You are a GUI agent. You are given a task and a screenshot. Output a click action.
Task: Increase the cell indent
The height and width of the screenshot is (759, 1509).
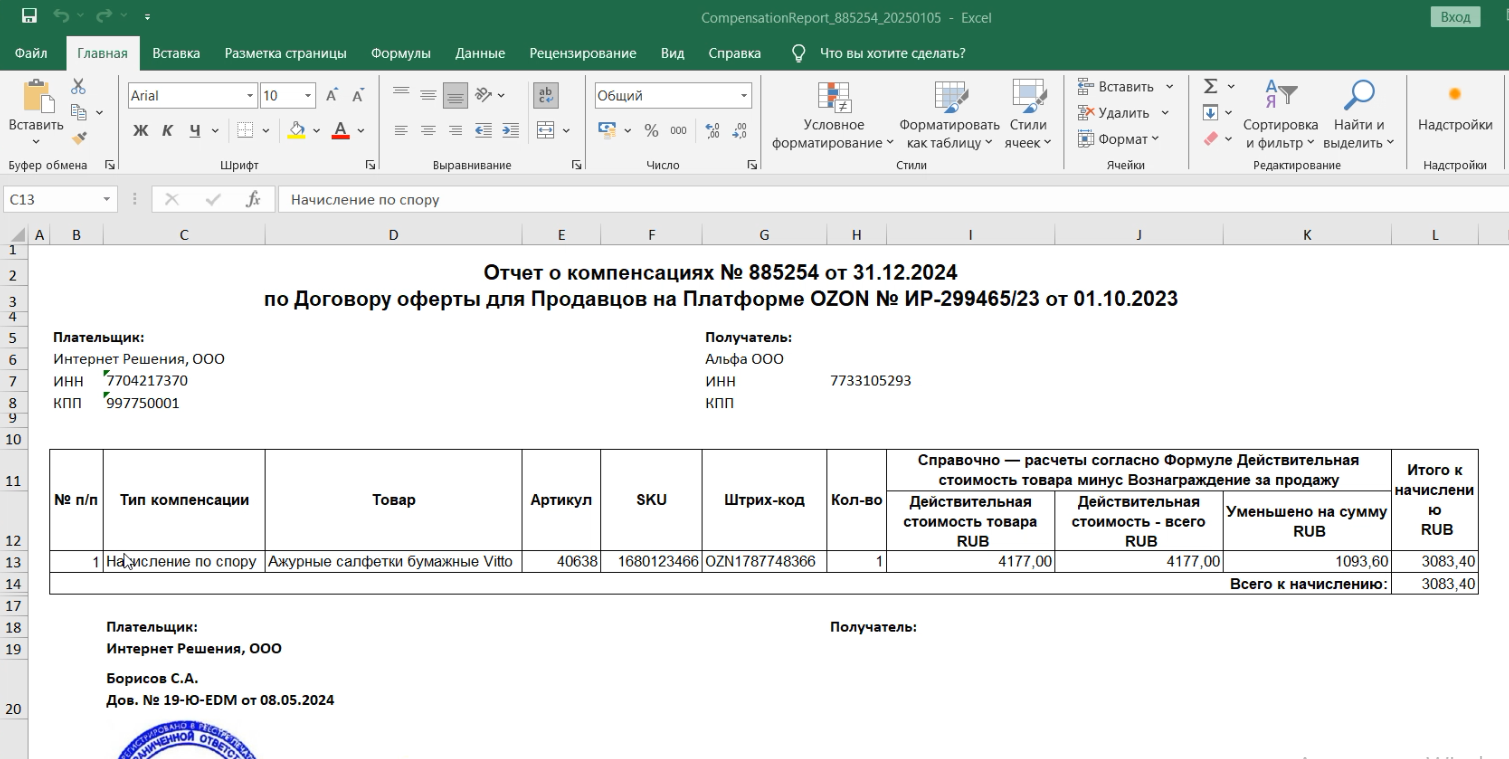tap(510, 131)
